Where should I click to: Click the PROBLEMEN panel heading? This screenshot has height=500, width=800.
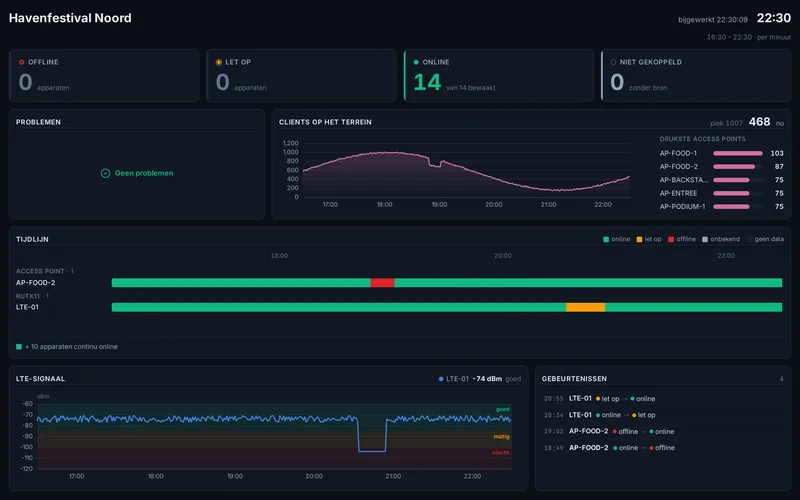38,122
